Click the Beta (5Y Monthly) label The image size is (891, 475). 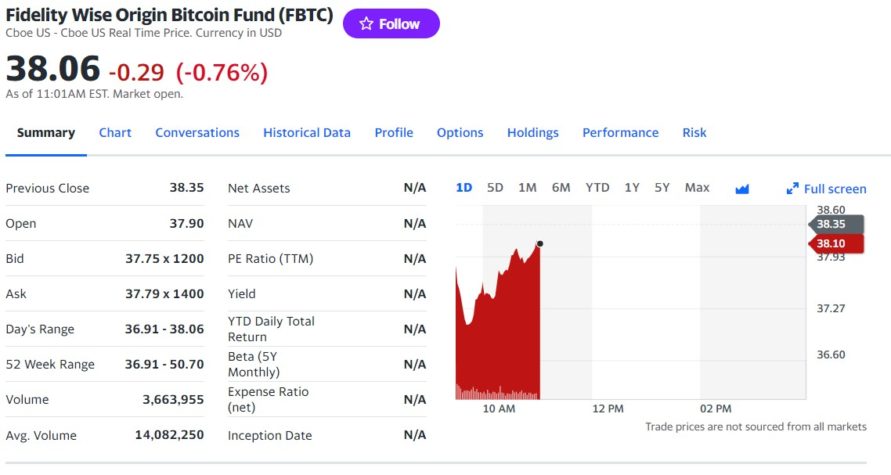[x=254, y=364]
